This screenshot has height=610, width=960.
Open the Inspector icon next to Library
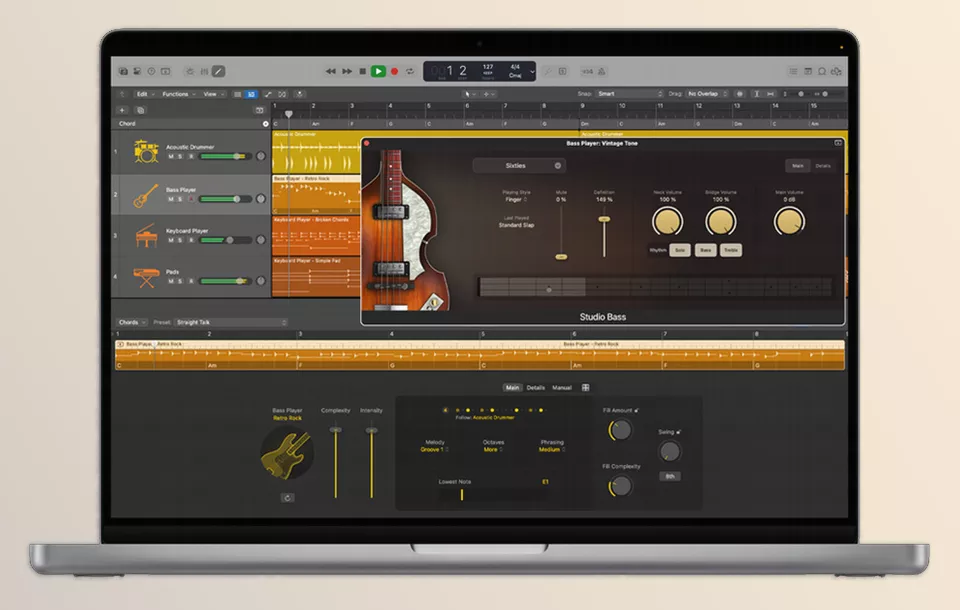pos(137,72)
